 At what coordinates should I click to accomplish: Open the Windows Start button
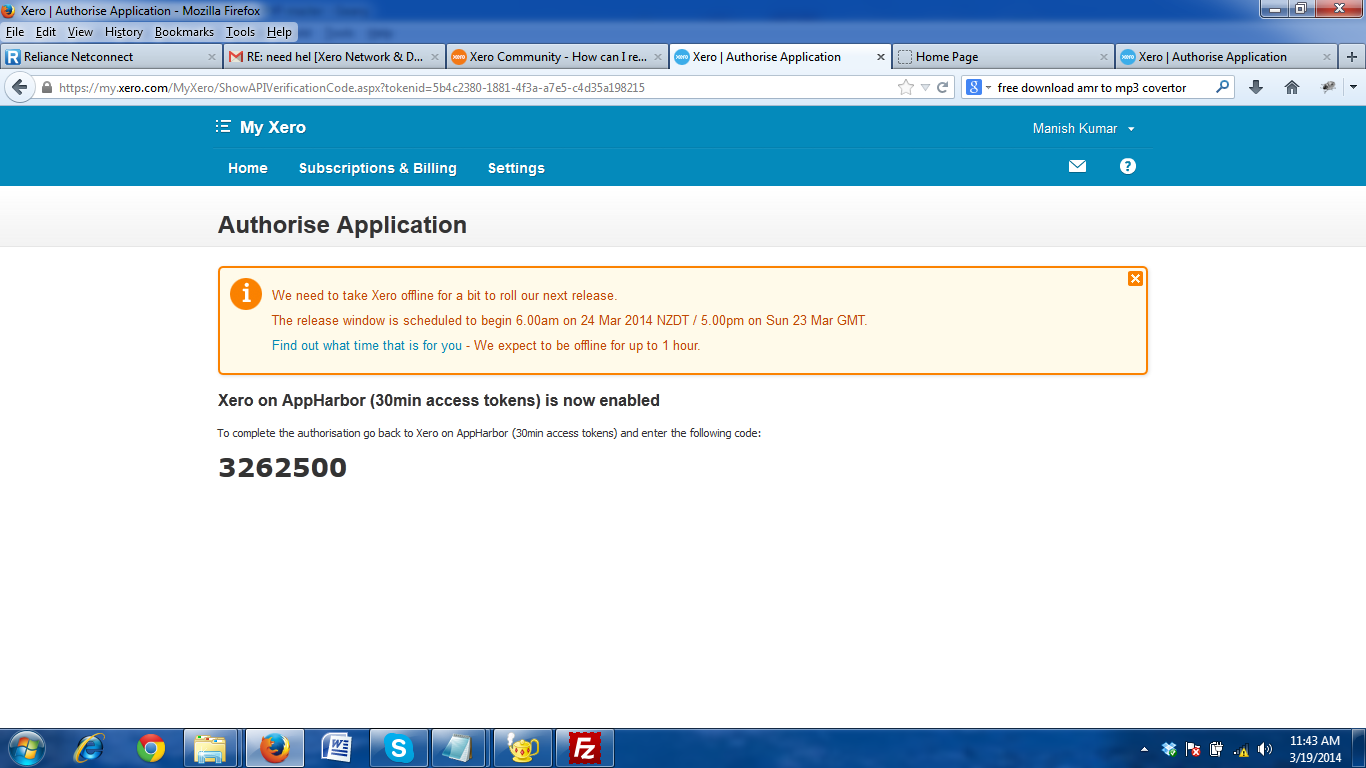[26, 747]
